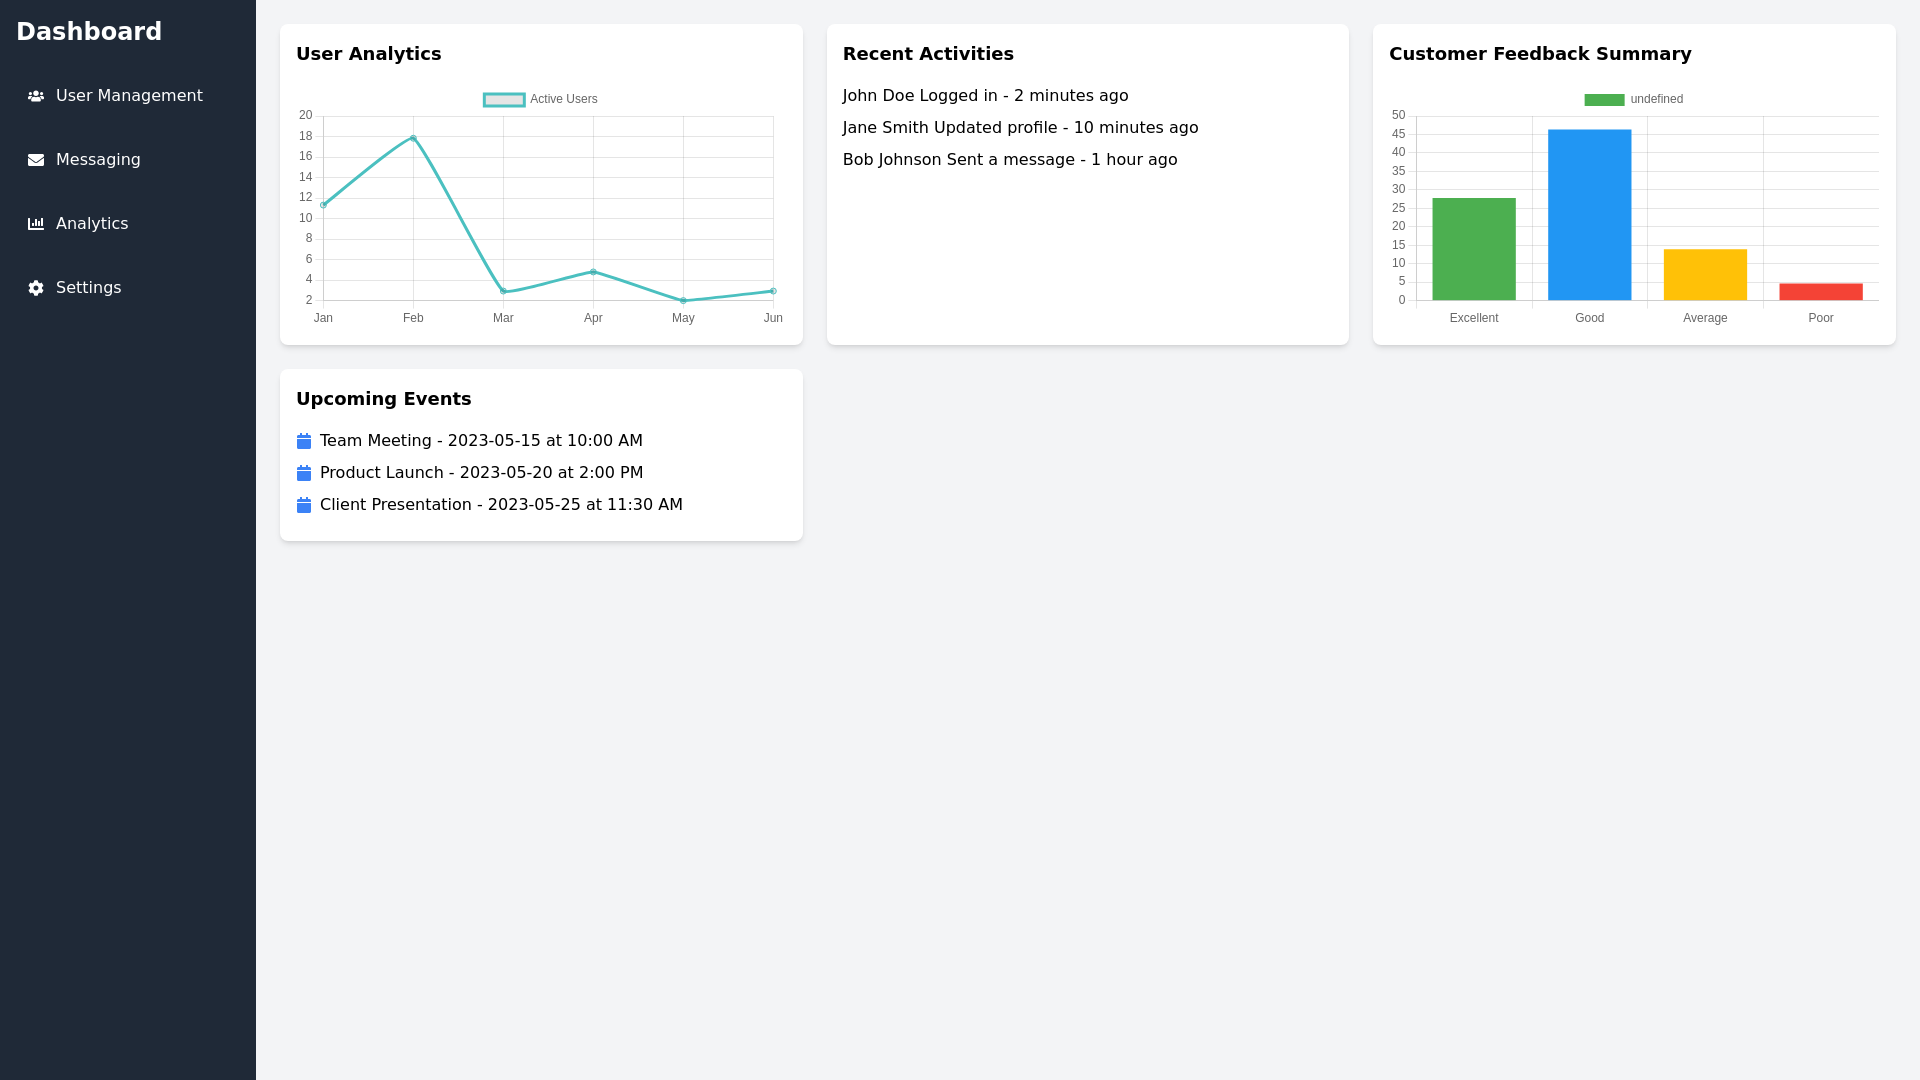The width and height of the screenshot is (1920, 1080).
Task: Select the Team Meeting event entry
Action: click(x=480, y=441)
